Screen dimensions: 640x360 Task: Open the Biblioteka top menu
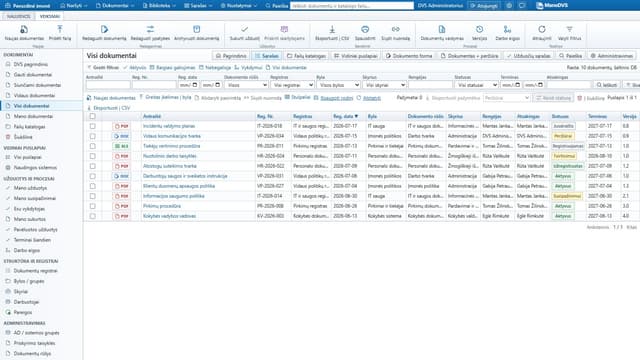pos(159,6)
